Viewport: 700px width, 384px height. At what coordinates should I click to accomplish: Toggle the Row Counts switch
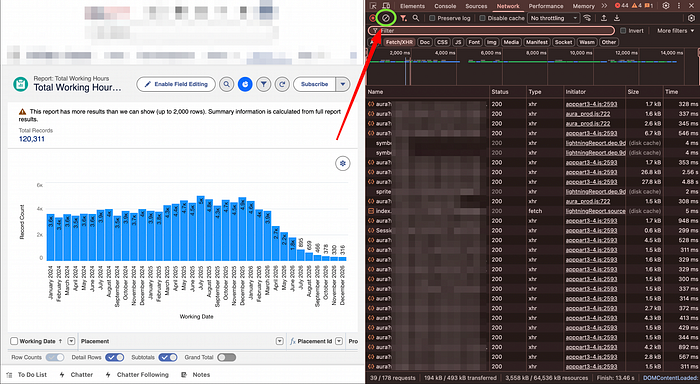coord(55,357)
